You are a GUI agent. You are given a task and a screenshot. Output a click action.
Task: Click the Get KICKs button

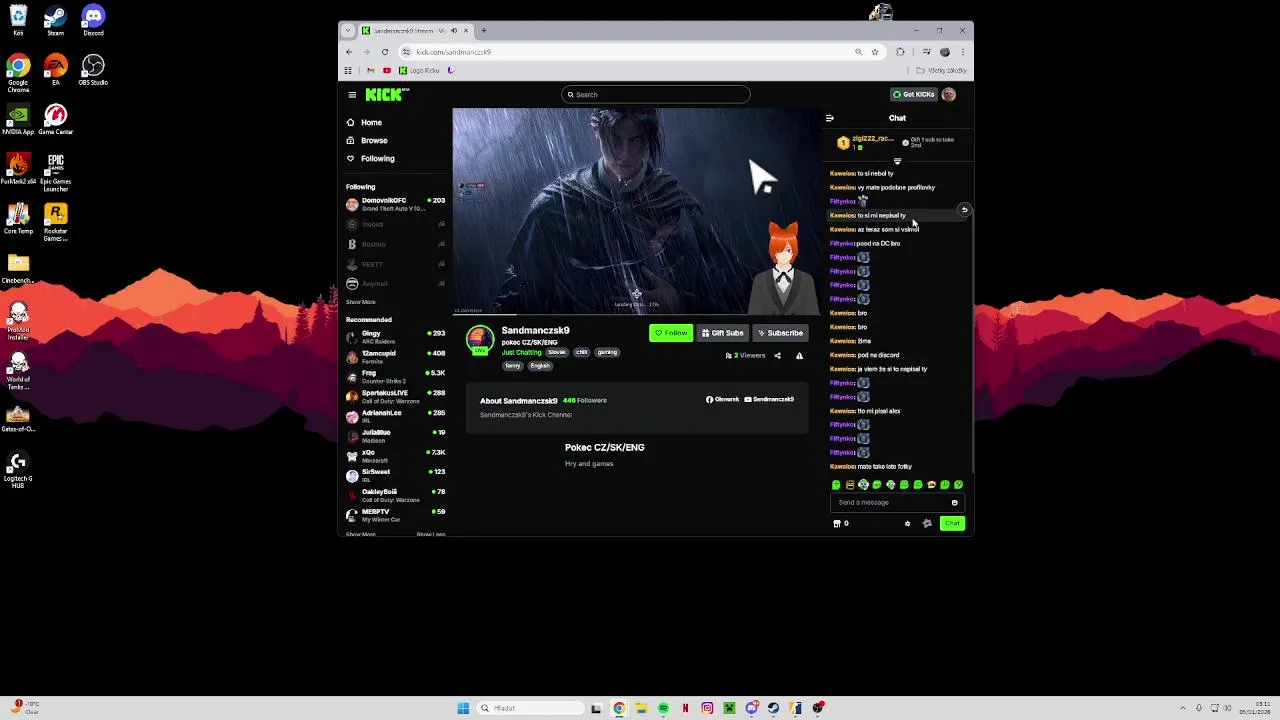[914, 94]
